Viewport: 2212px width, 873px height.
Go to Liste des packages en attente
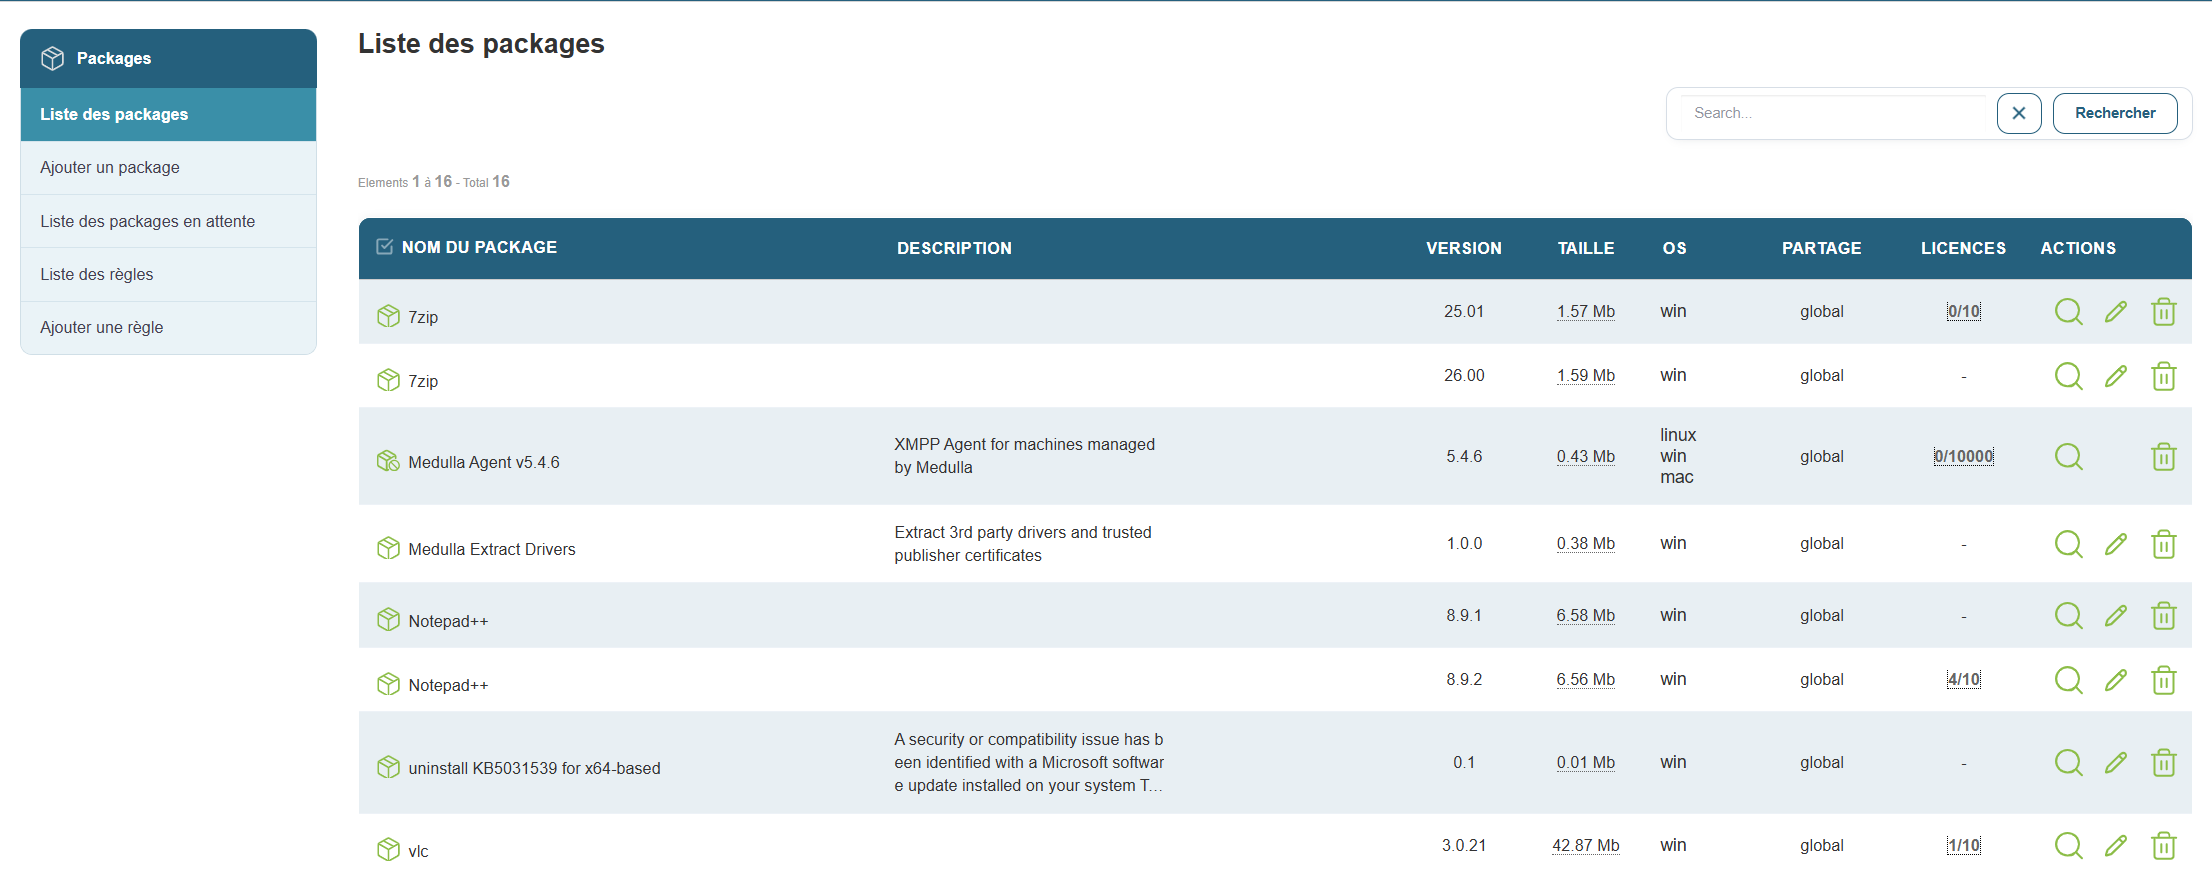pos(147,221)
